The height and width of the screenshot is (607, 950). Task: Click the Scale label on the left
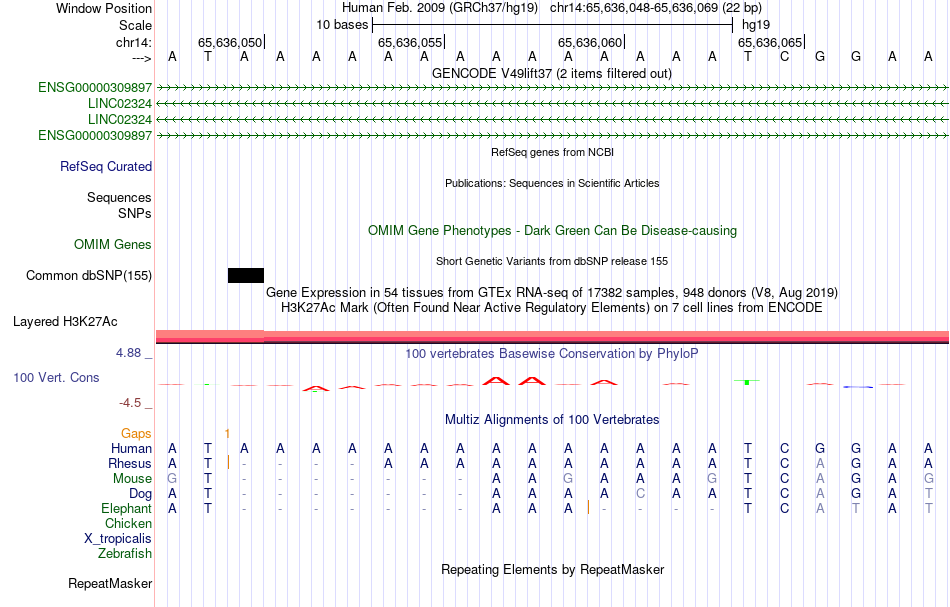pyautogui.click(x=135, y=25)
